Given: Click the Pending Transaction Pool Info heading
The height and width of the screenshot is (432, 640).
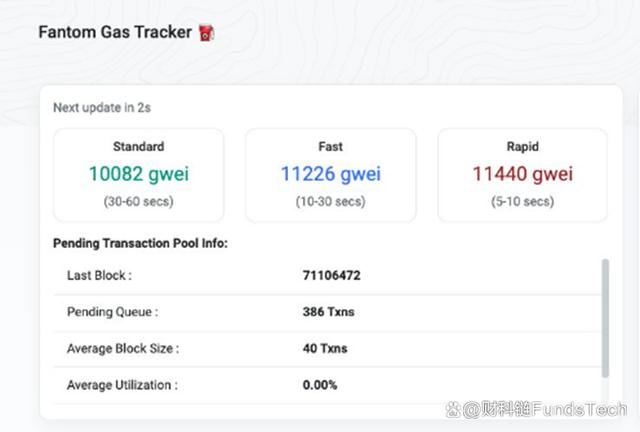Looking at the screenshot, I should [x=140, y=243].
